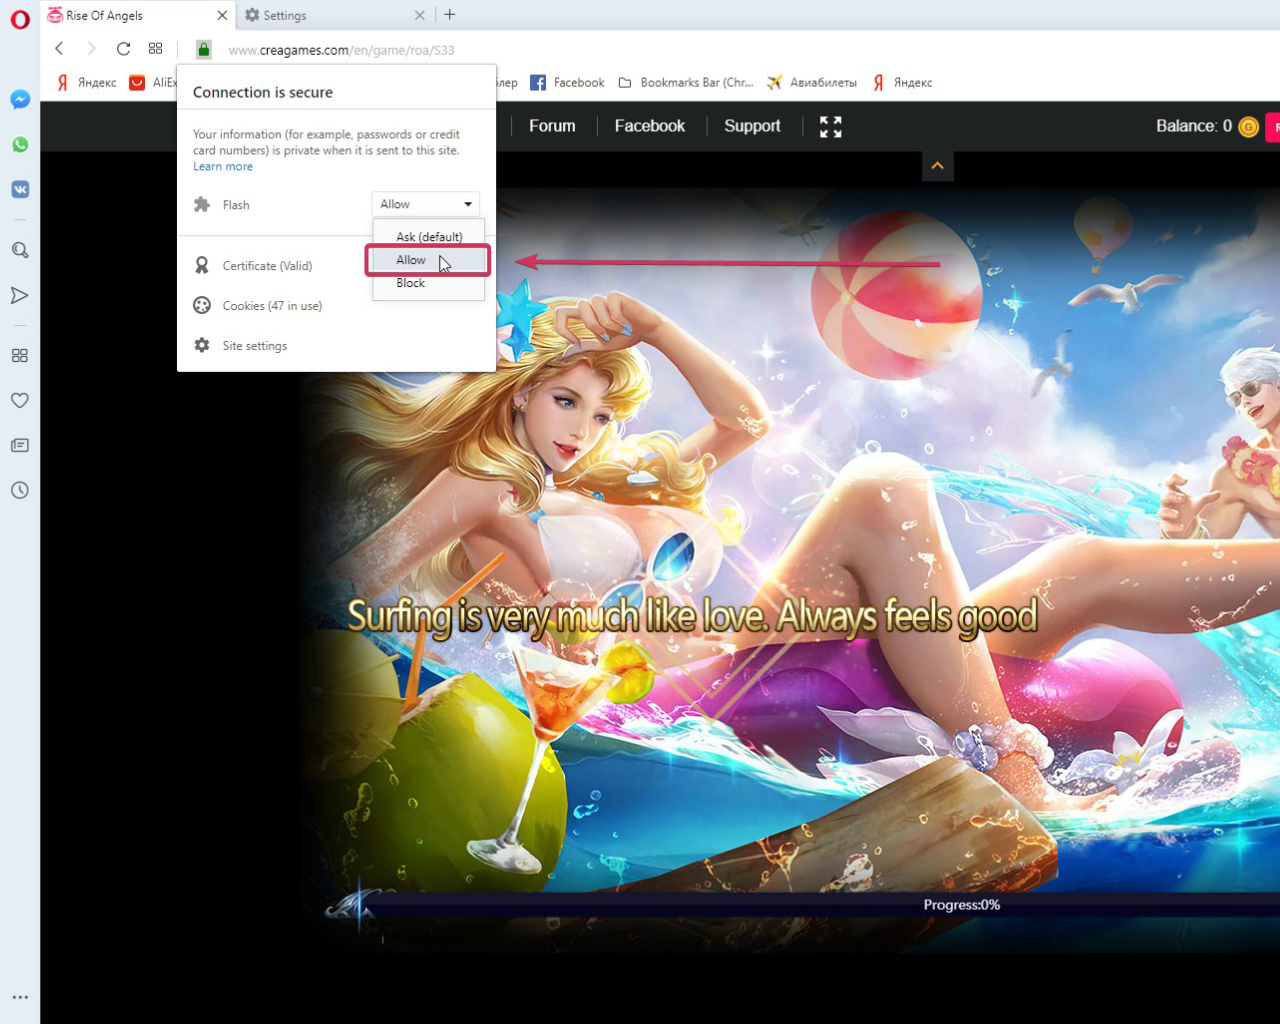Open Facebook Messenger in the sidebar

(x=20, y=100)
